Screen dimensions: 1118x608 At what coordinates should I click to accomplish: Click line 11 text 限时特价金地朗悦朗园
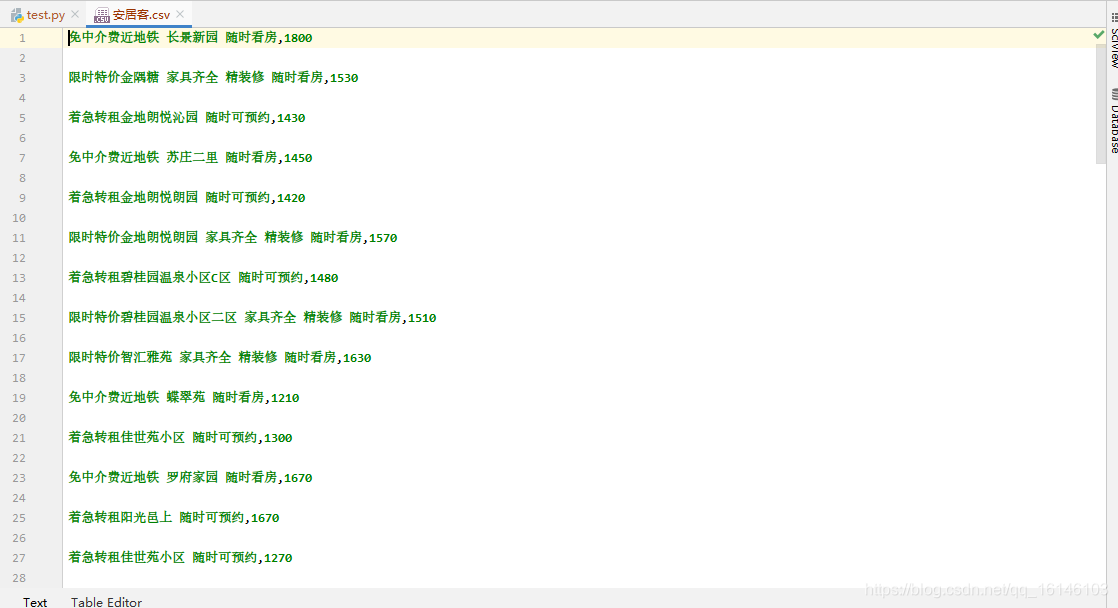(133, 237)
